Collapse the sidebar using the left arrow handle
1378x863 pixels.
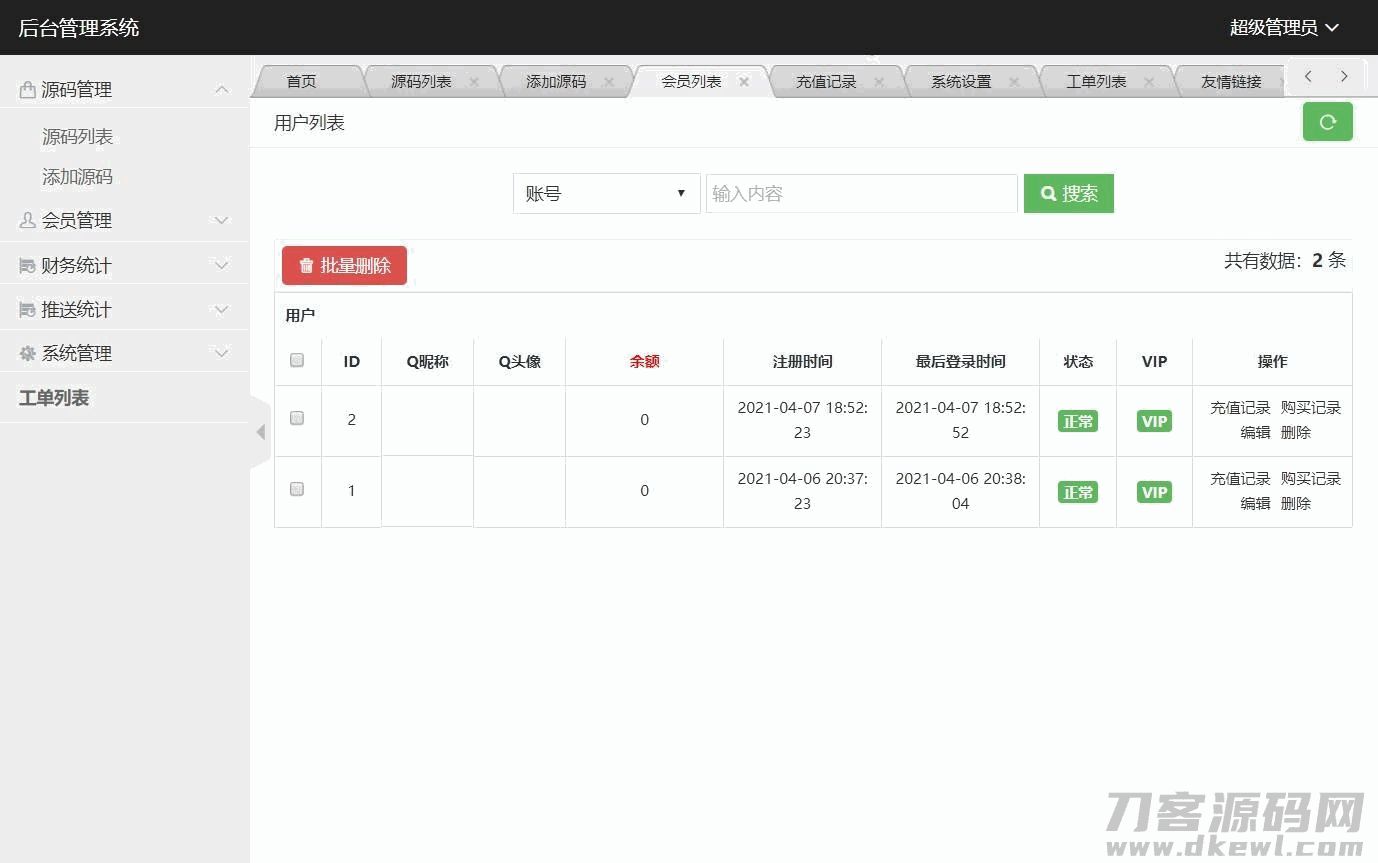[260, 432]
